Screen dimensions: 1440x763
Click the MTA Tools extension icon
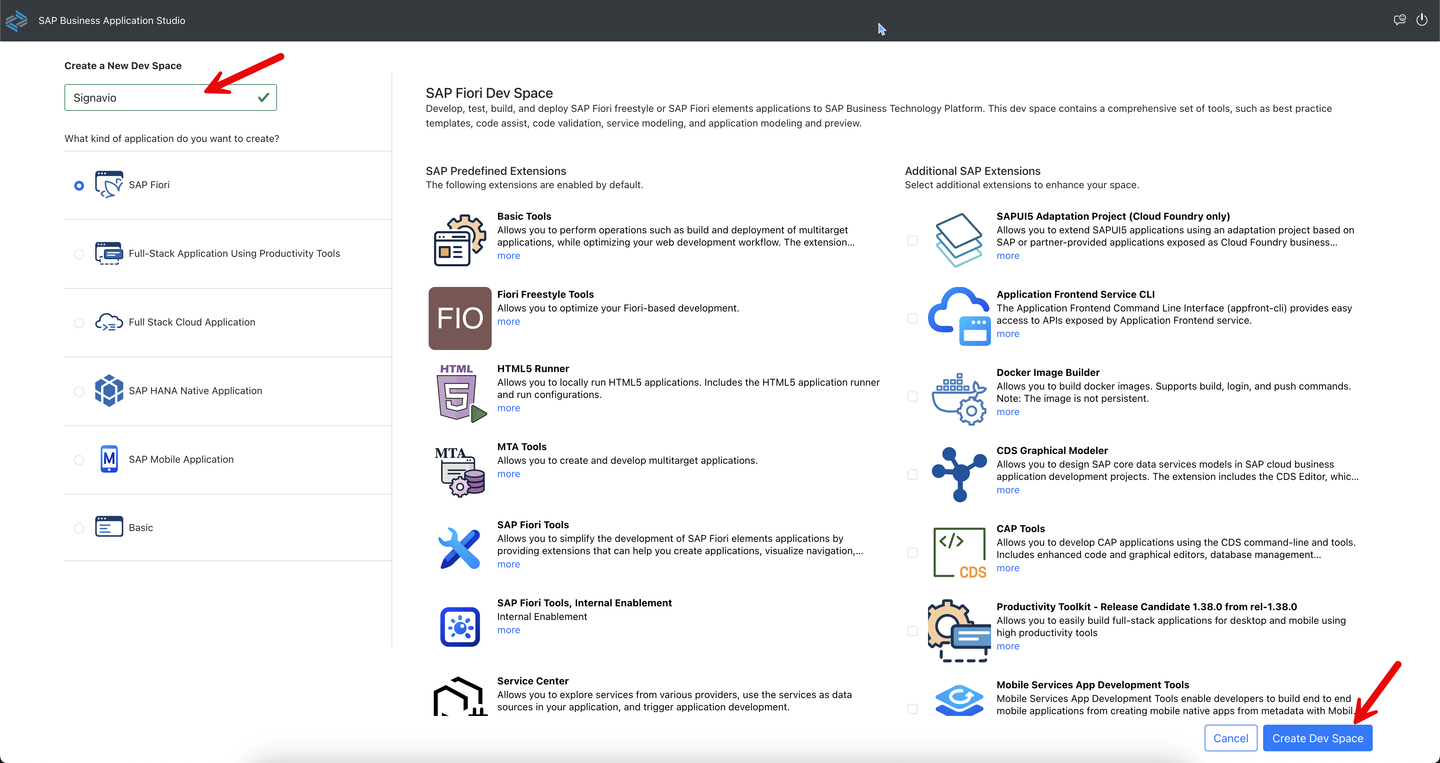pos(460,472)
